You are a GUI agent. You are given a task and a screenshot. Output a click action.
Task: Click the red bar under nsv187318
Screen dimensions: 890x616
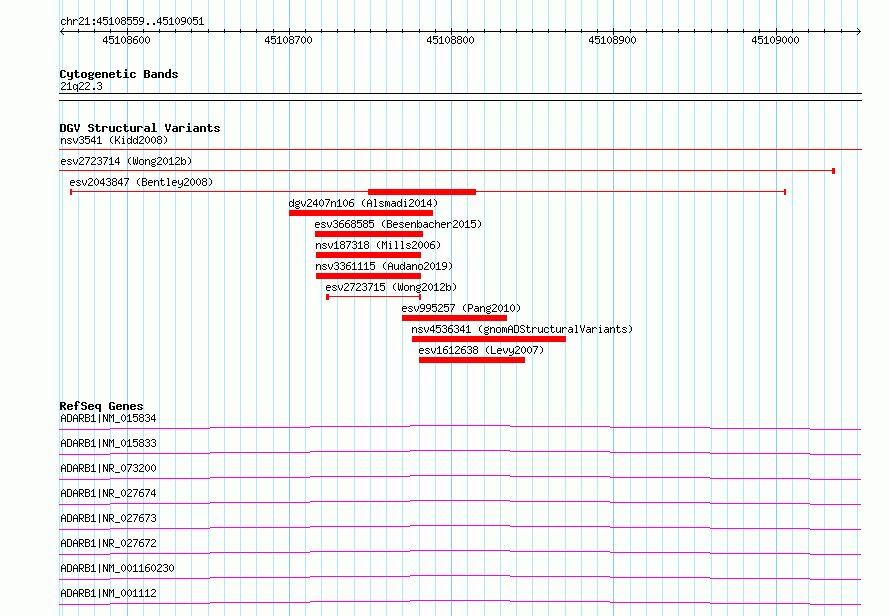(368, 255)
